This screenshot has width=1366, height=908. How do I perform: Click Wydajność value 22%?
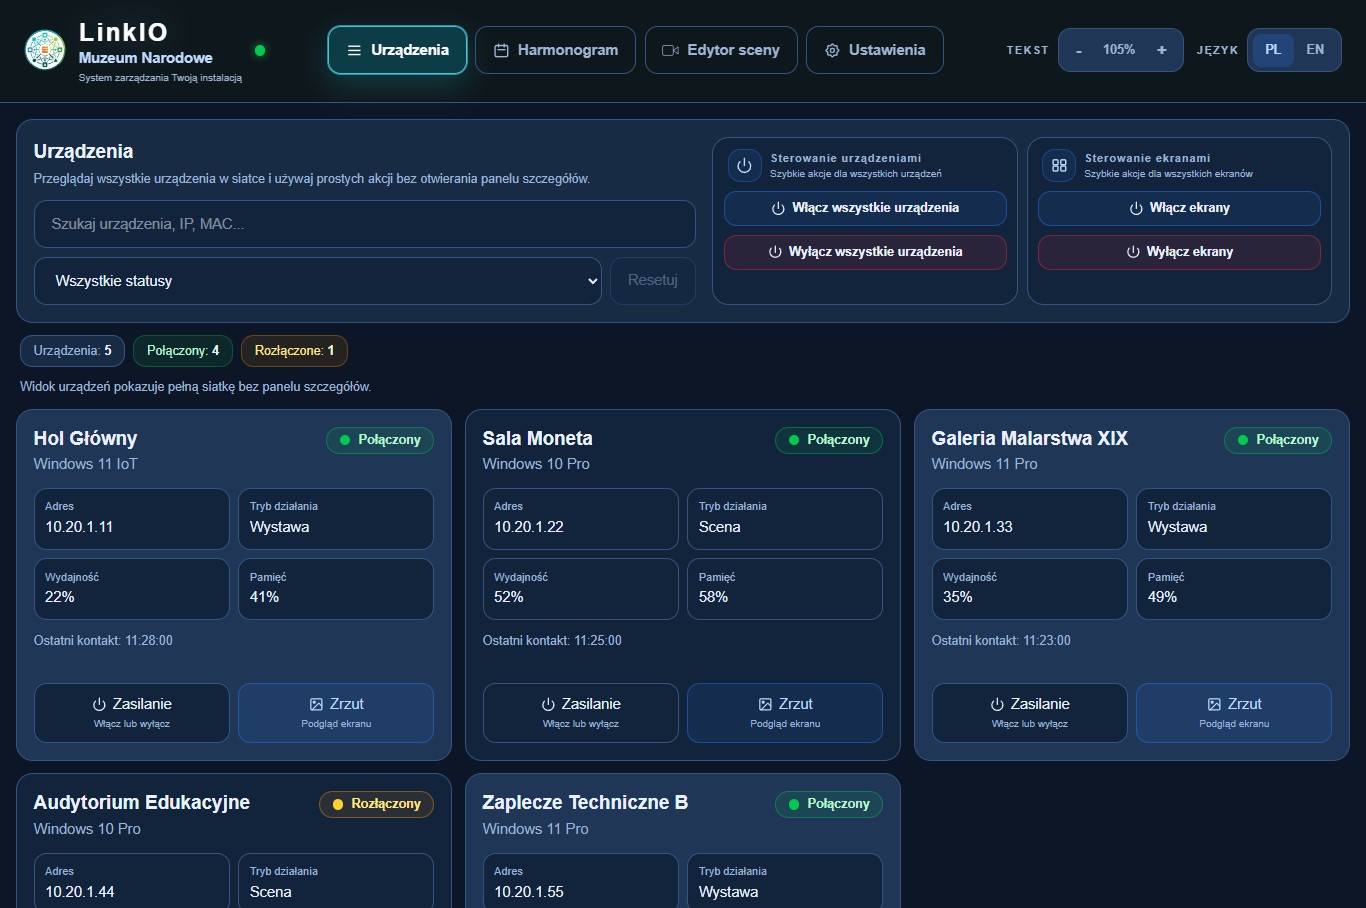60,597
